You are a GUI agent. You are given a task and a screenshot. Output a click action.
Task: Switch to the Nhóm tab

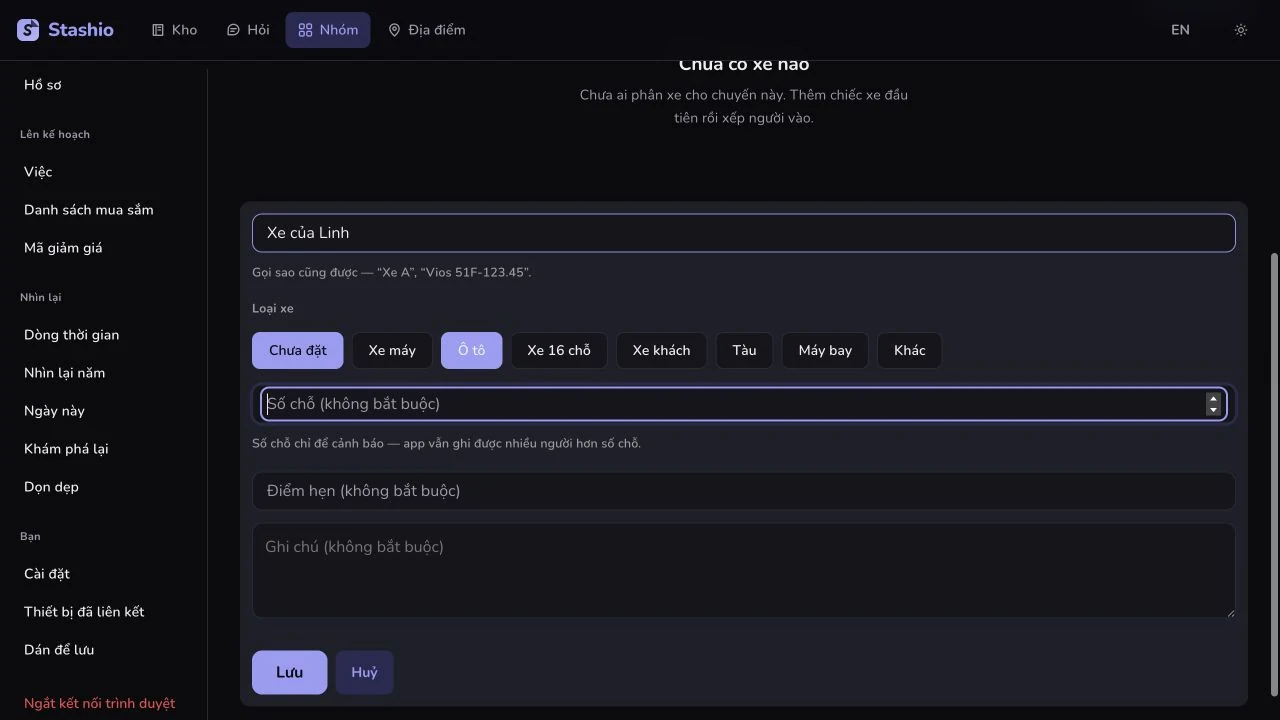coord(328,30)
